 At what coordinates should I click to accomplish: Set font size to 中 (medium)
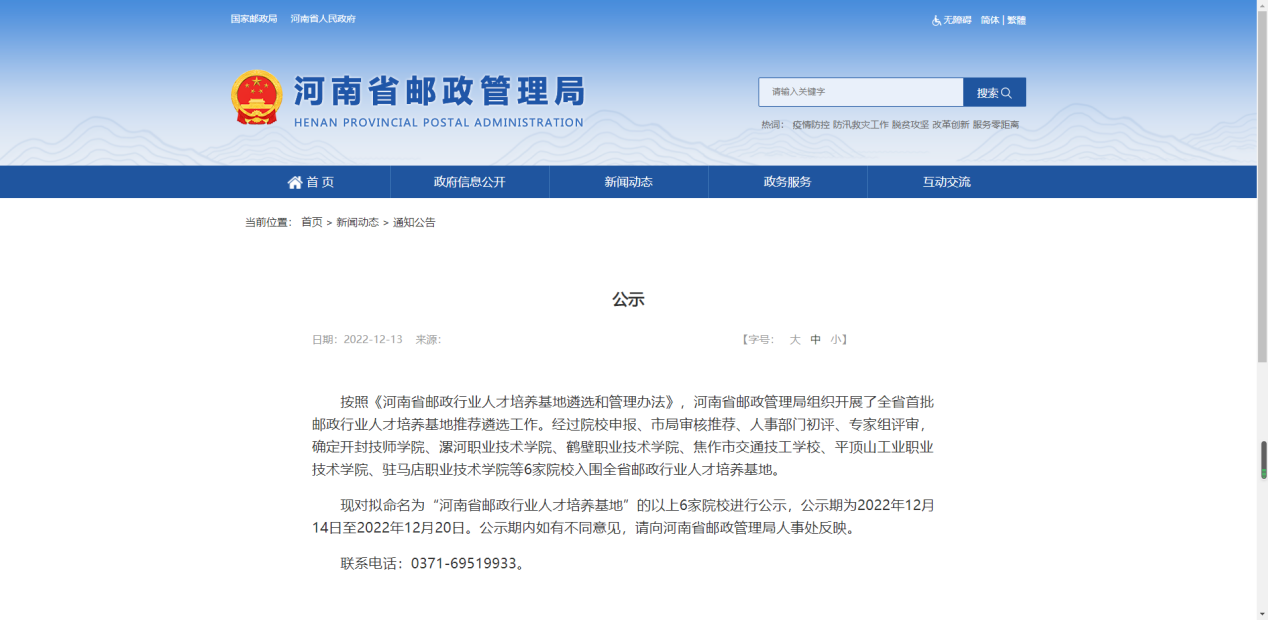pyautogui.click(x=816, y=340)
